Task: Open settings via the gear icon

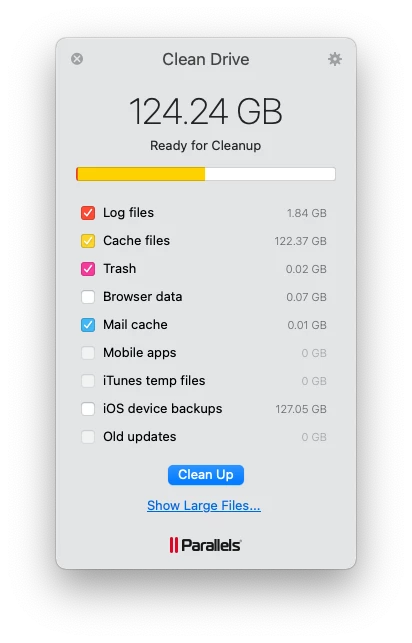Action: tap(335, 59)
